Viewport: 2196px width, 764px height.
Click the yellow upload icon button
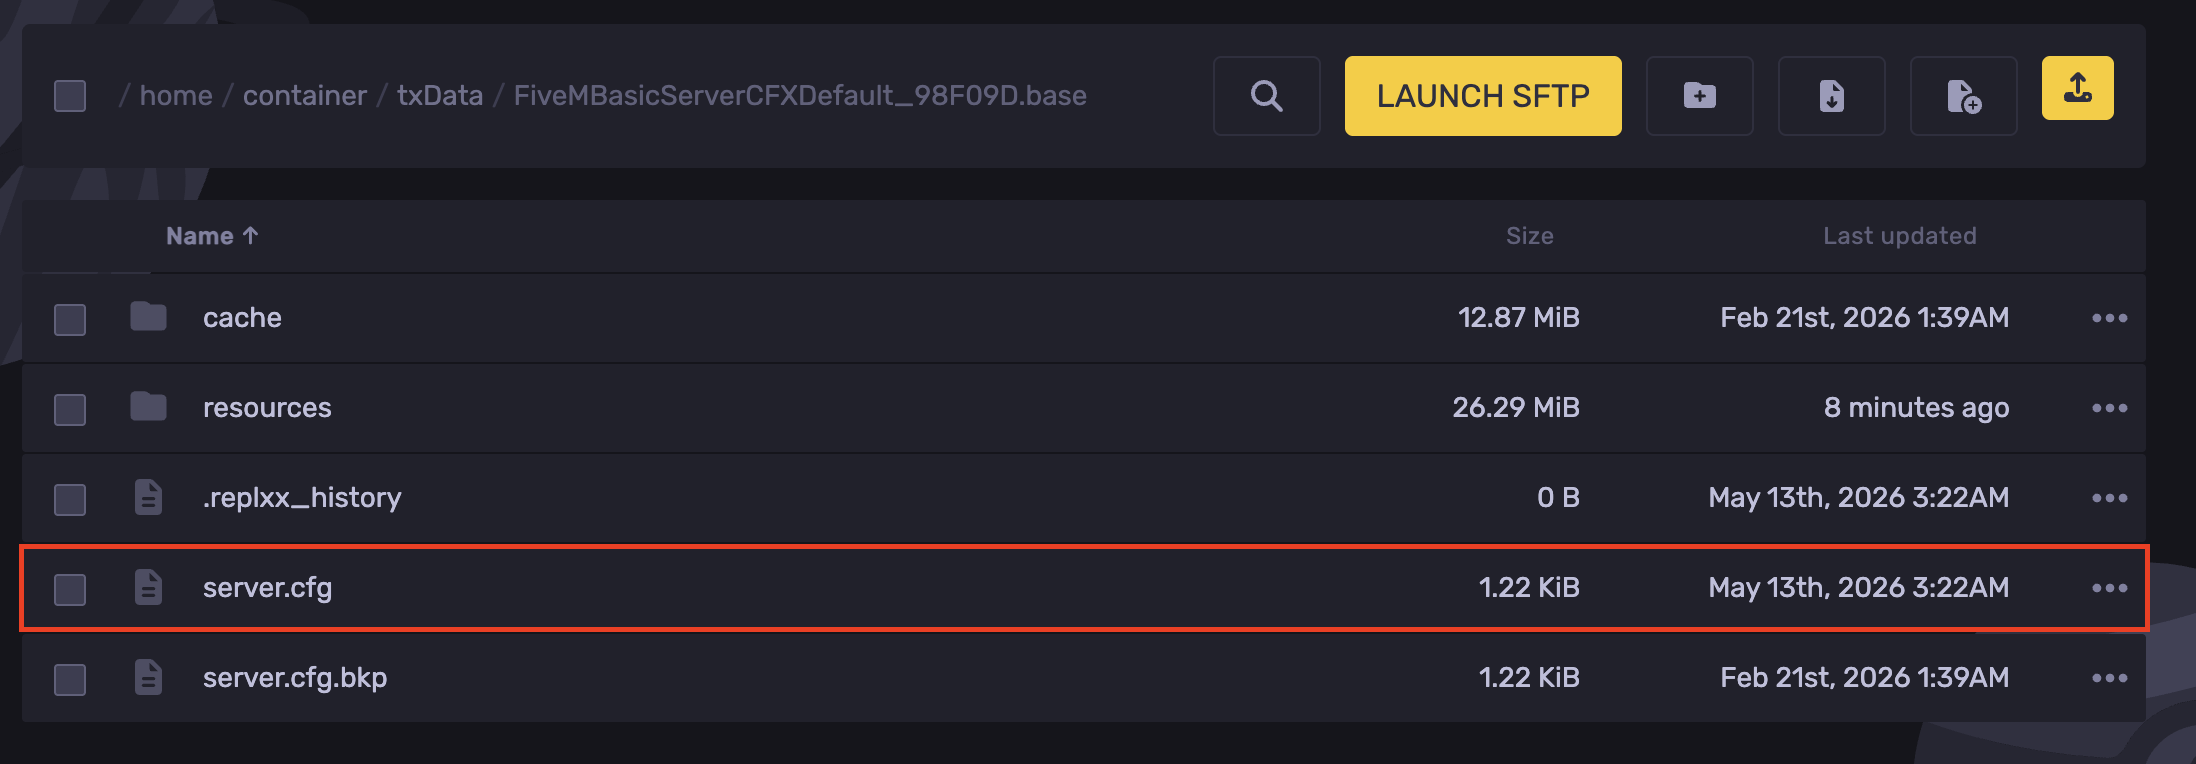pyautogui.click(x=2077, y=88)
